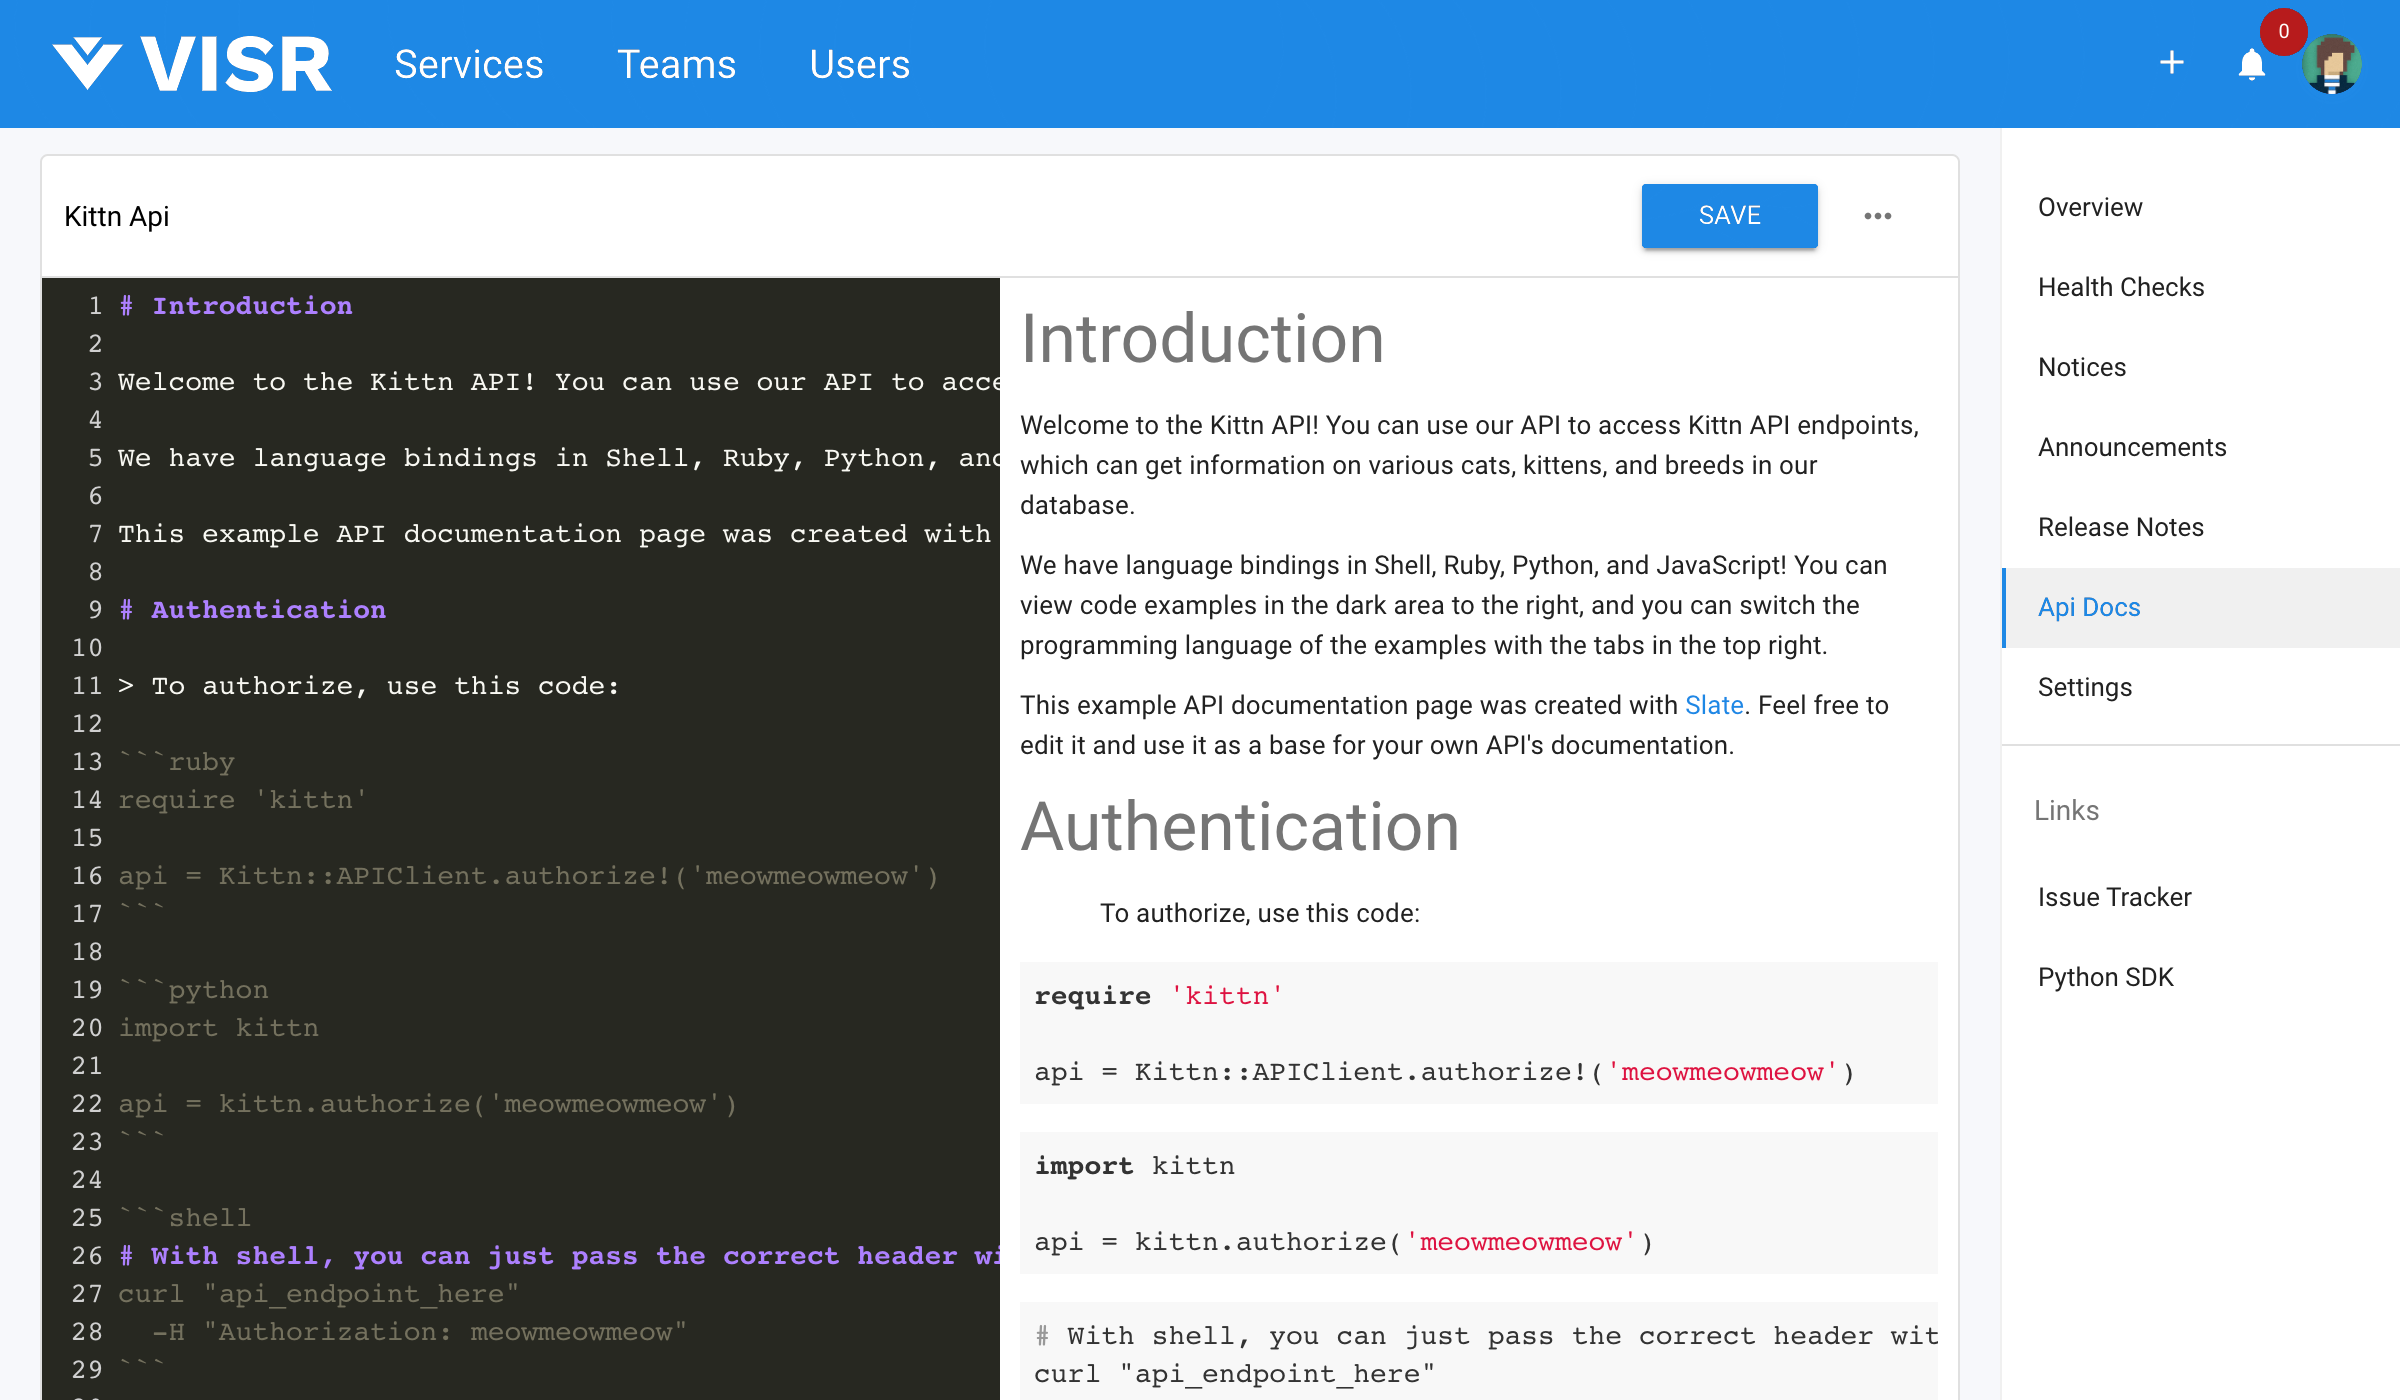Screen dimensions: 2400x1400
Task: Open the three-dot more options menu
Action: pyautogui.click(x=1877, y=216)
